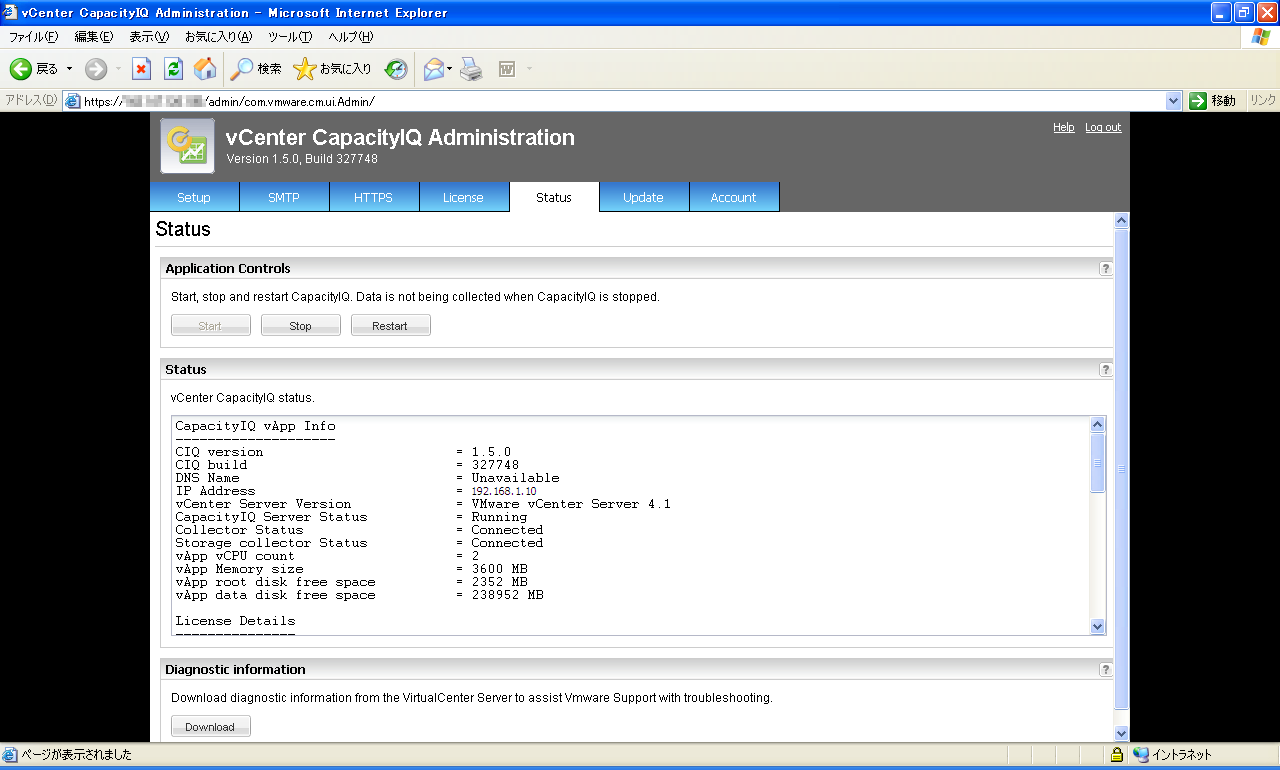The image size is (1280, 770).
Task: Open help for Status section
Action: click(x=1105, y=369)
